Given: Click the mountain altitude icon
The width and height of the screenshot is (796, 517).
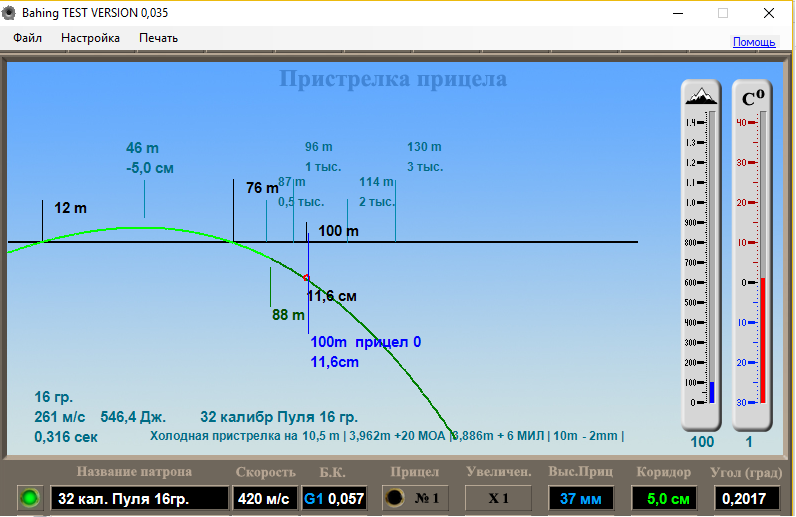Looking at the screenshot, I should tap(700, 96).
